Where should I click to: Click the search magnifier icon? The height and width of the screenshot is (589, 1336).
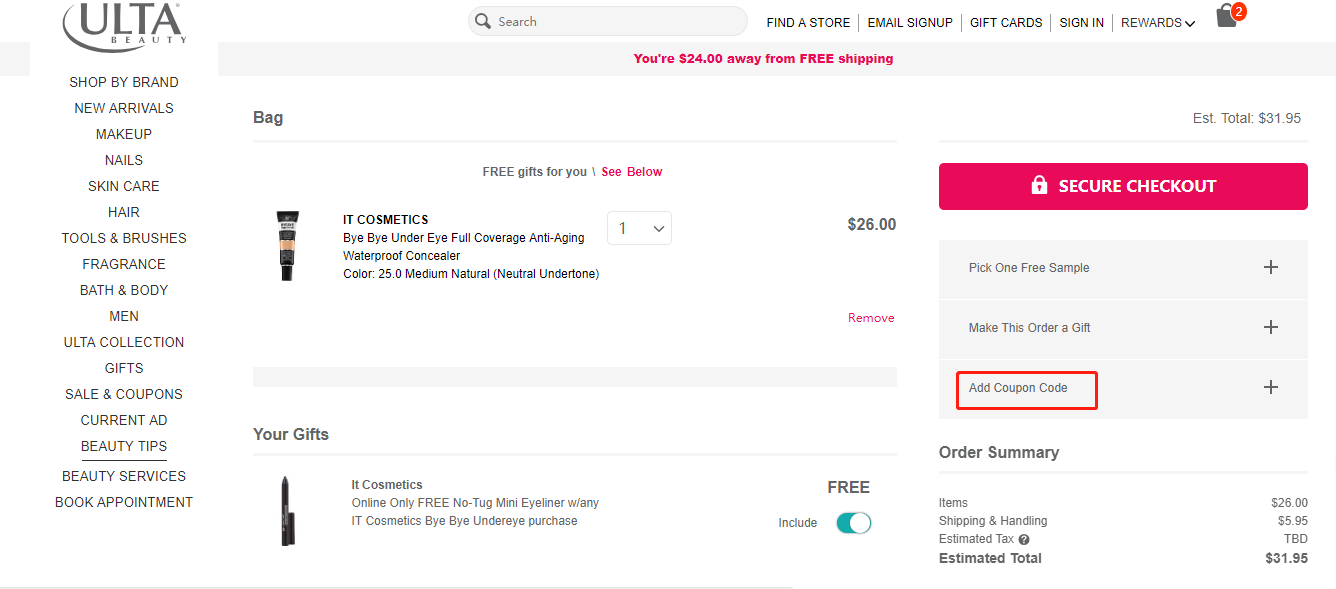483,21
